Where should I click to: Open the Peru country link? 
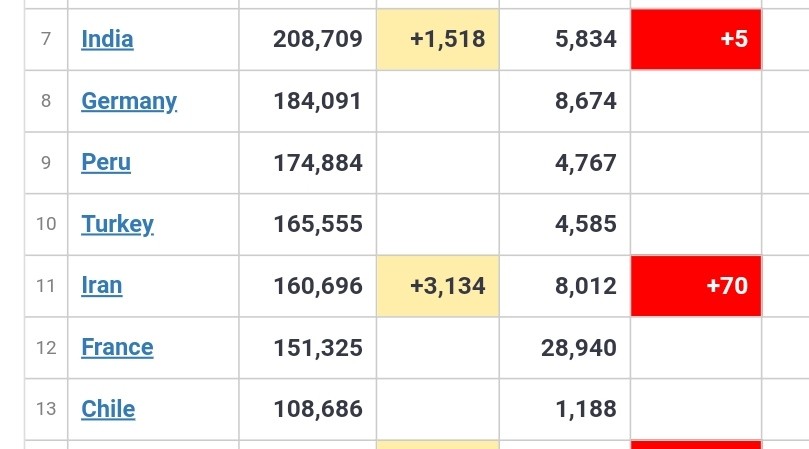coord(106,163)
